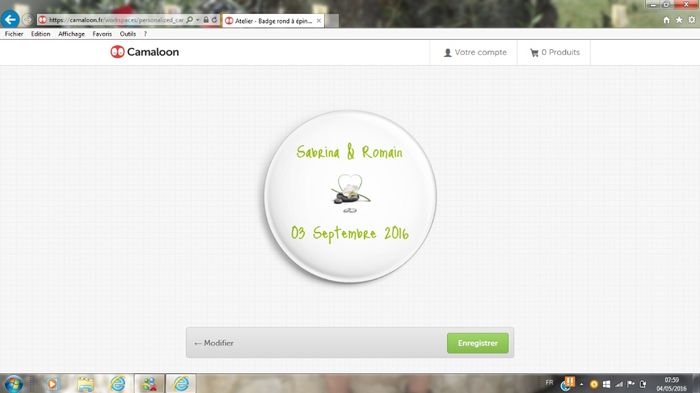700x393 pixels.
Task: Open Votre compte account link
Action: pos(475,52)
